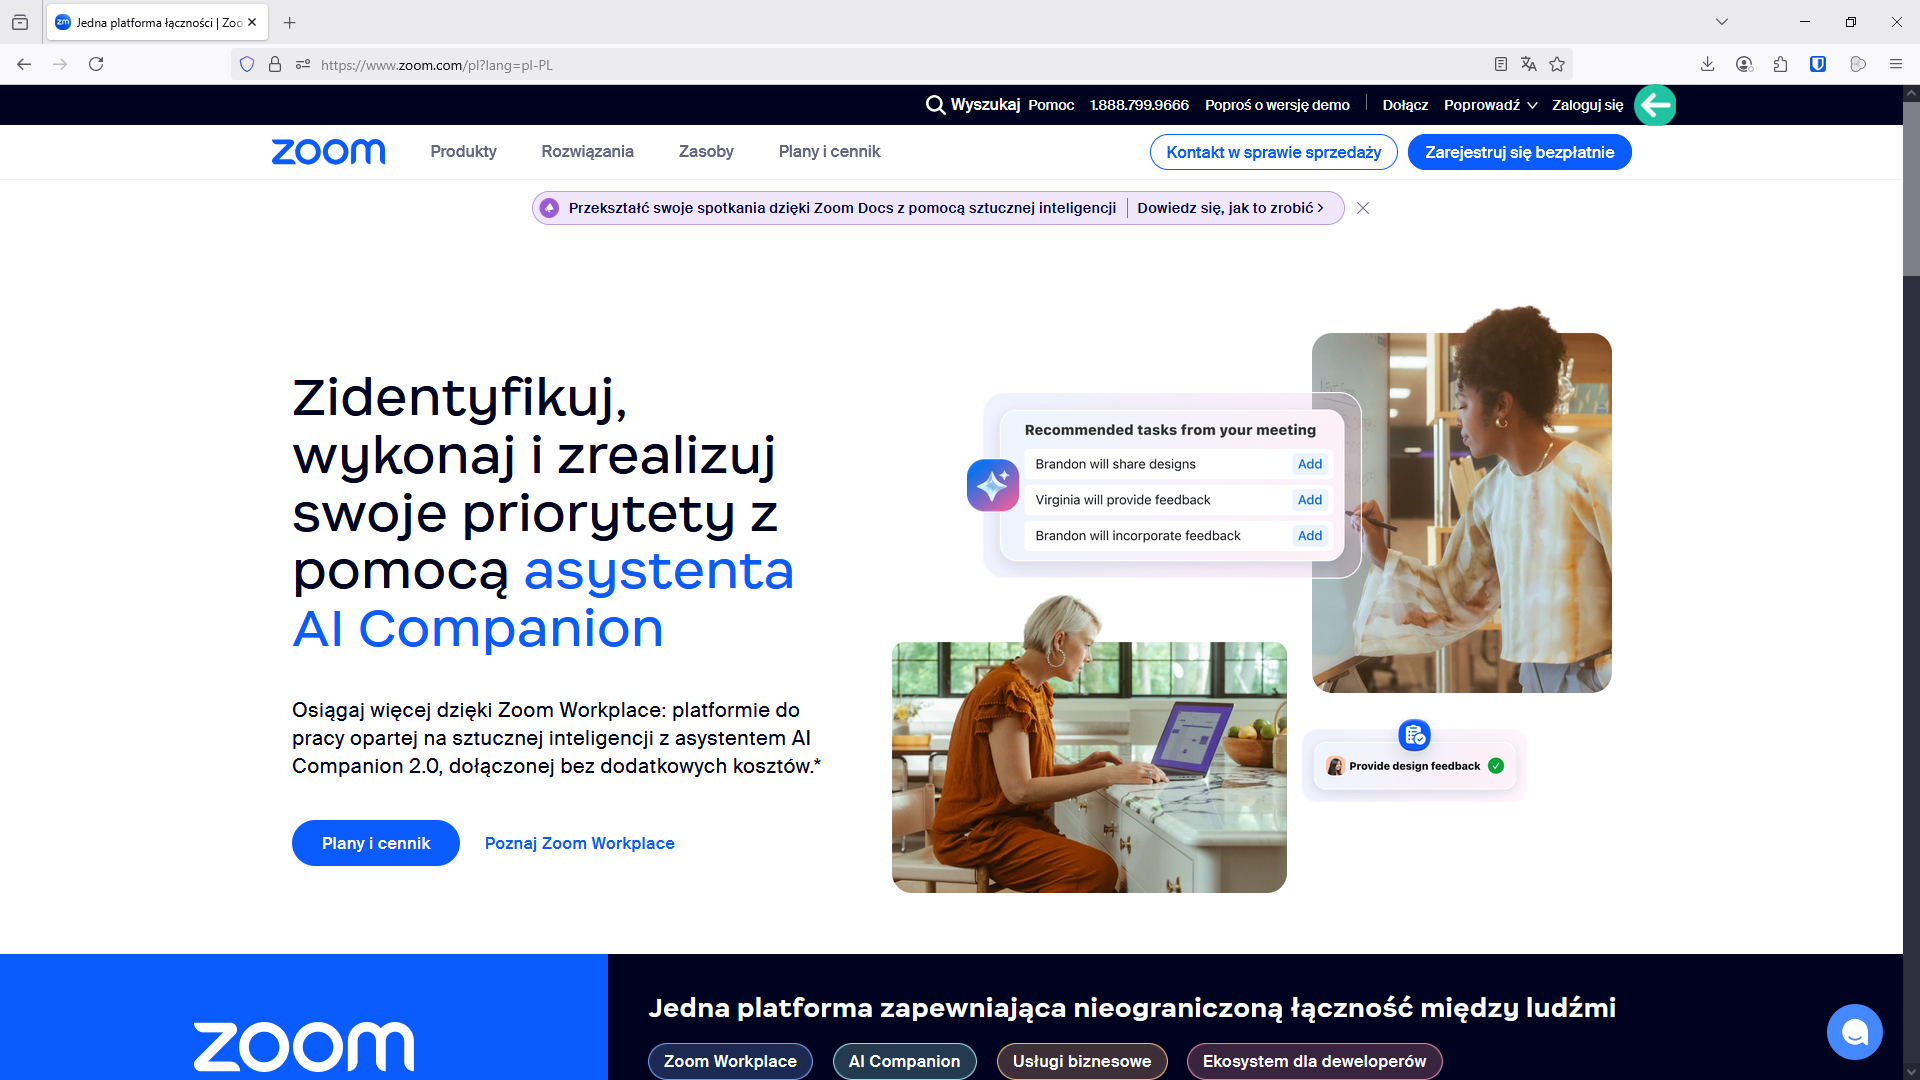Bookmark this page with star icon
This screenshot has width=1920, height=1080.
1557,64
